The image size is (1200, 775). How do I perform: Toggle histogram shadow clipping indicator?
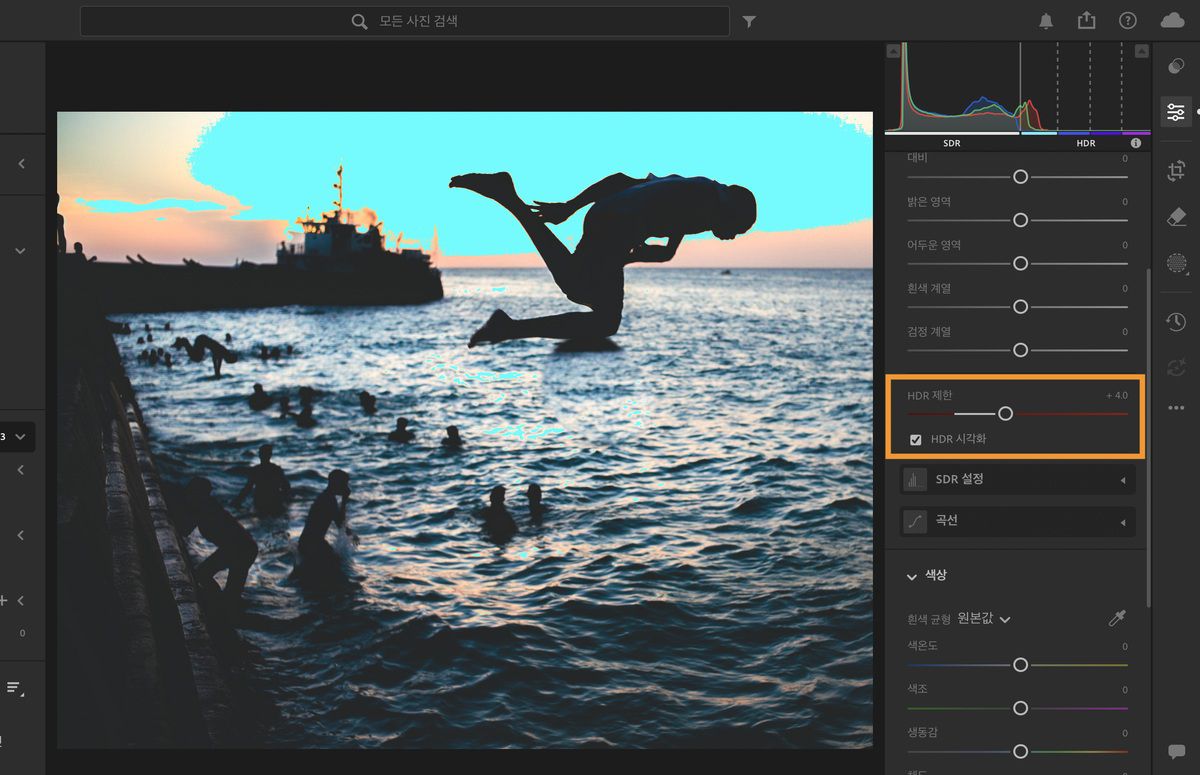[893, 51]
